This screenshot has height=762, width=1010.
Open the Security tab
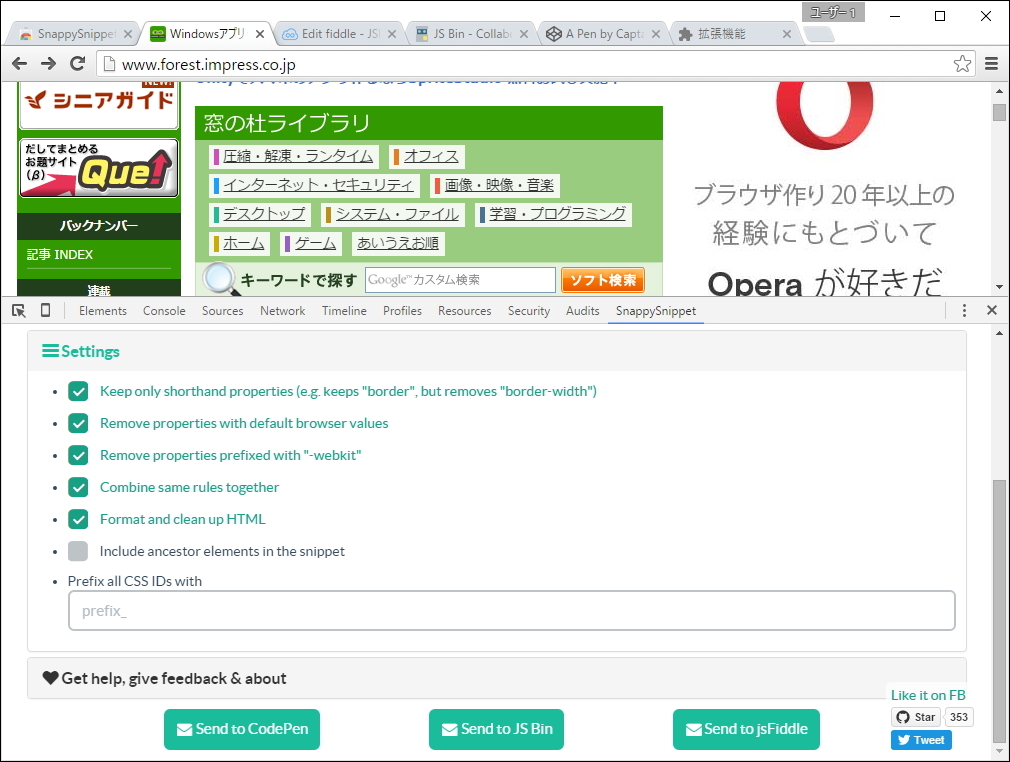point(529,310)
